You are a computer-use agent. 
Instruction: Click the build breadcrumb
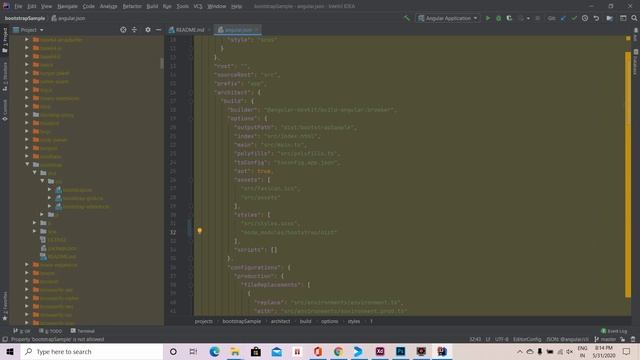click(305, 322)
